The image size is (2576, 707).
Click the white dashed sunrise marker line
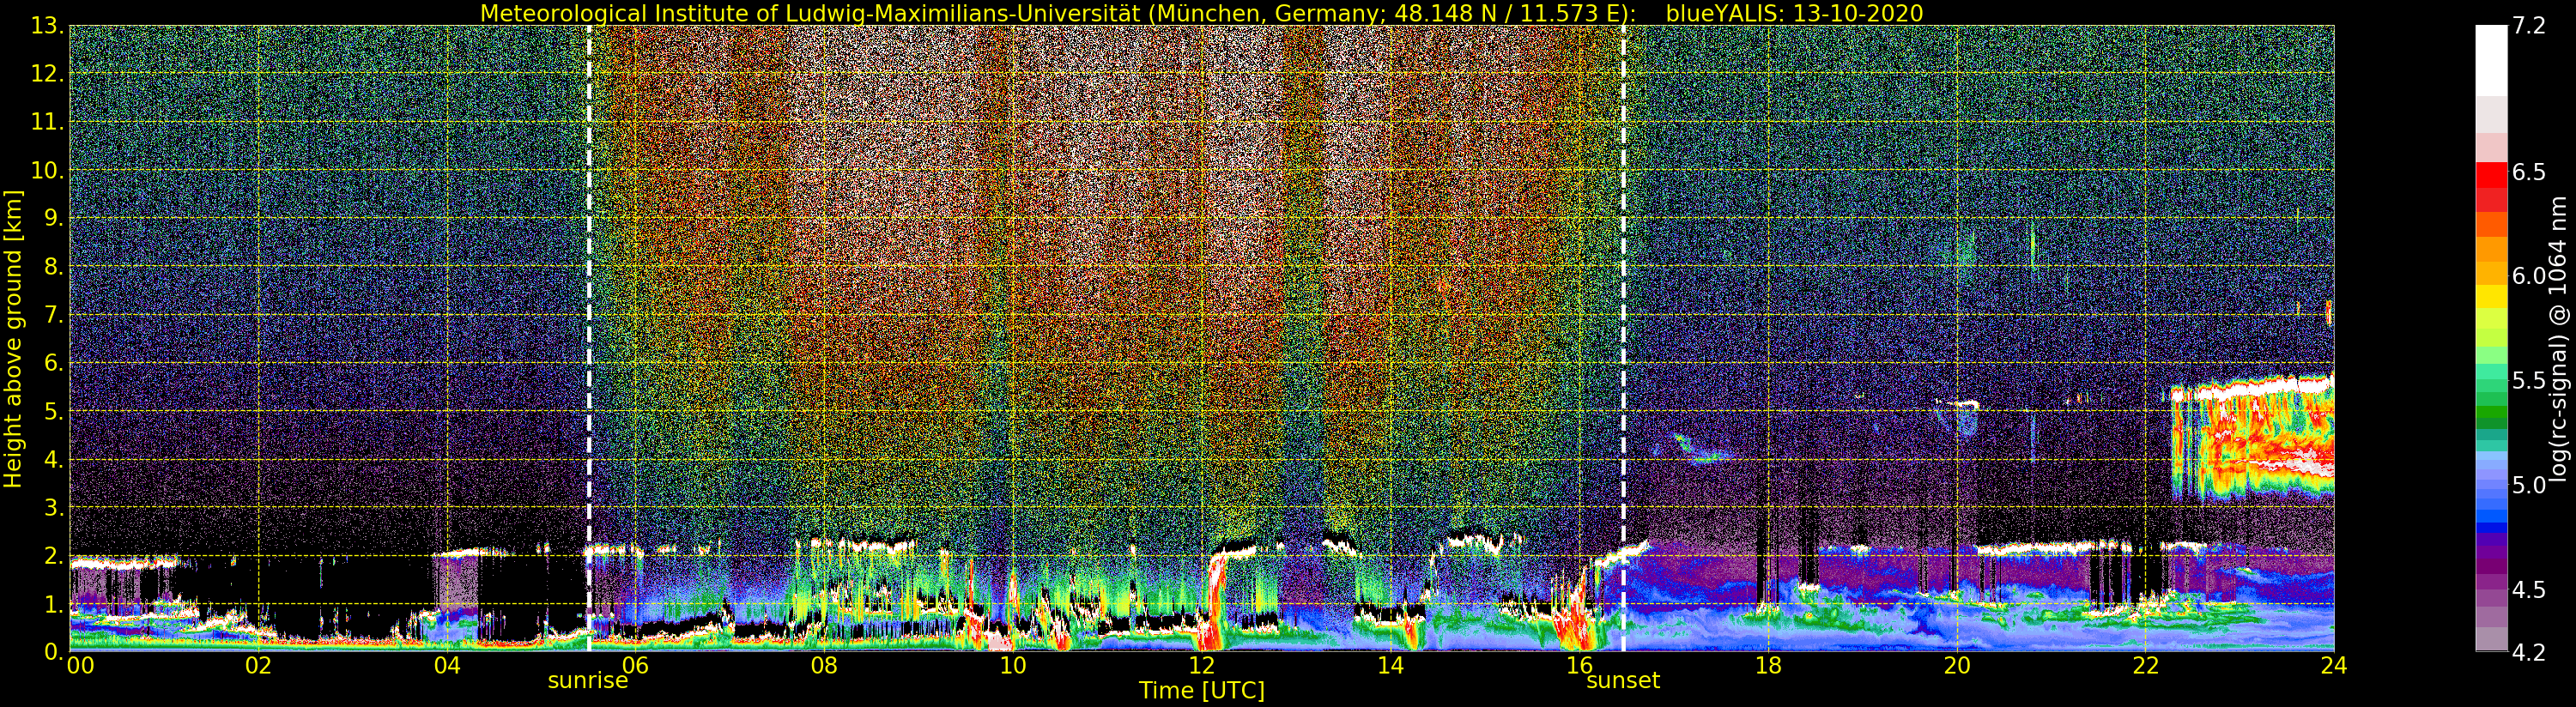click(x=589, y=338)
